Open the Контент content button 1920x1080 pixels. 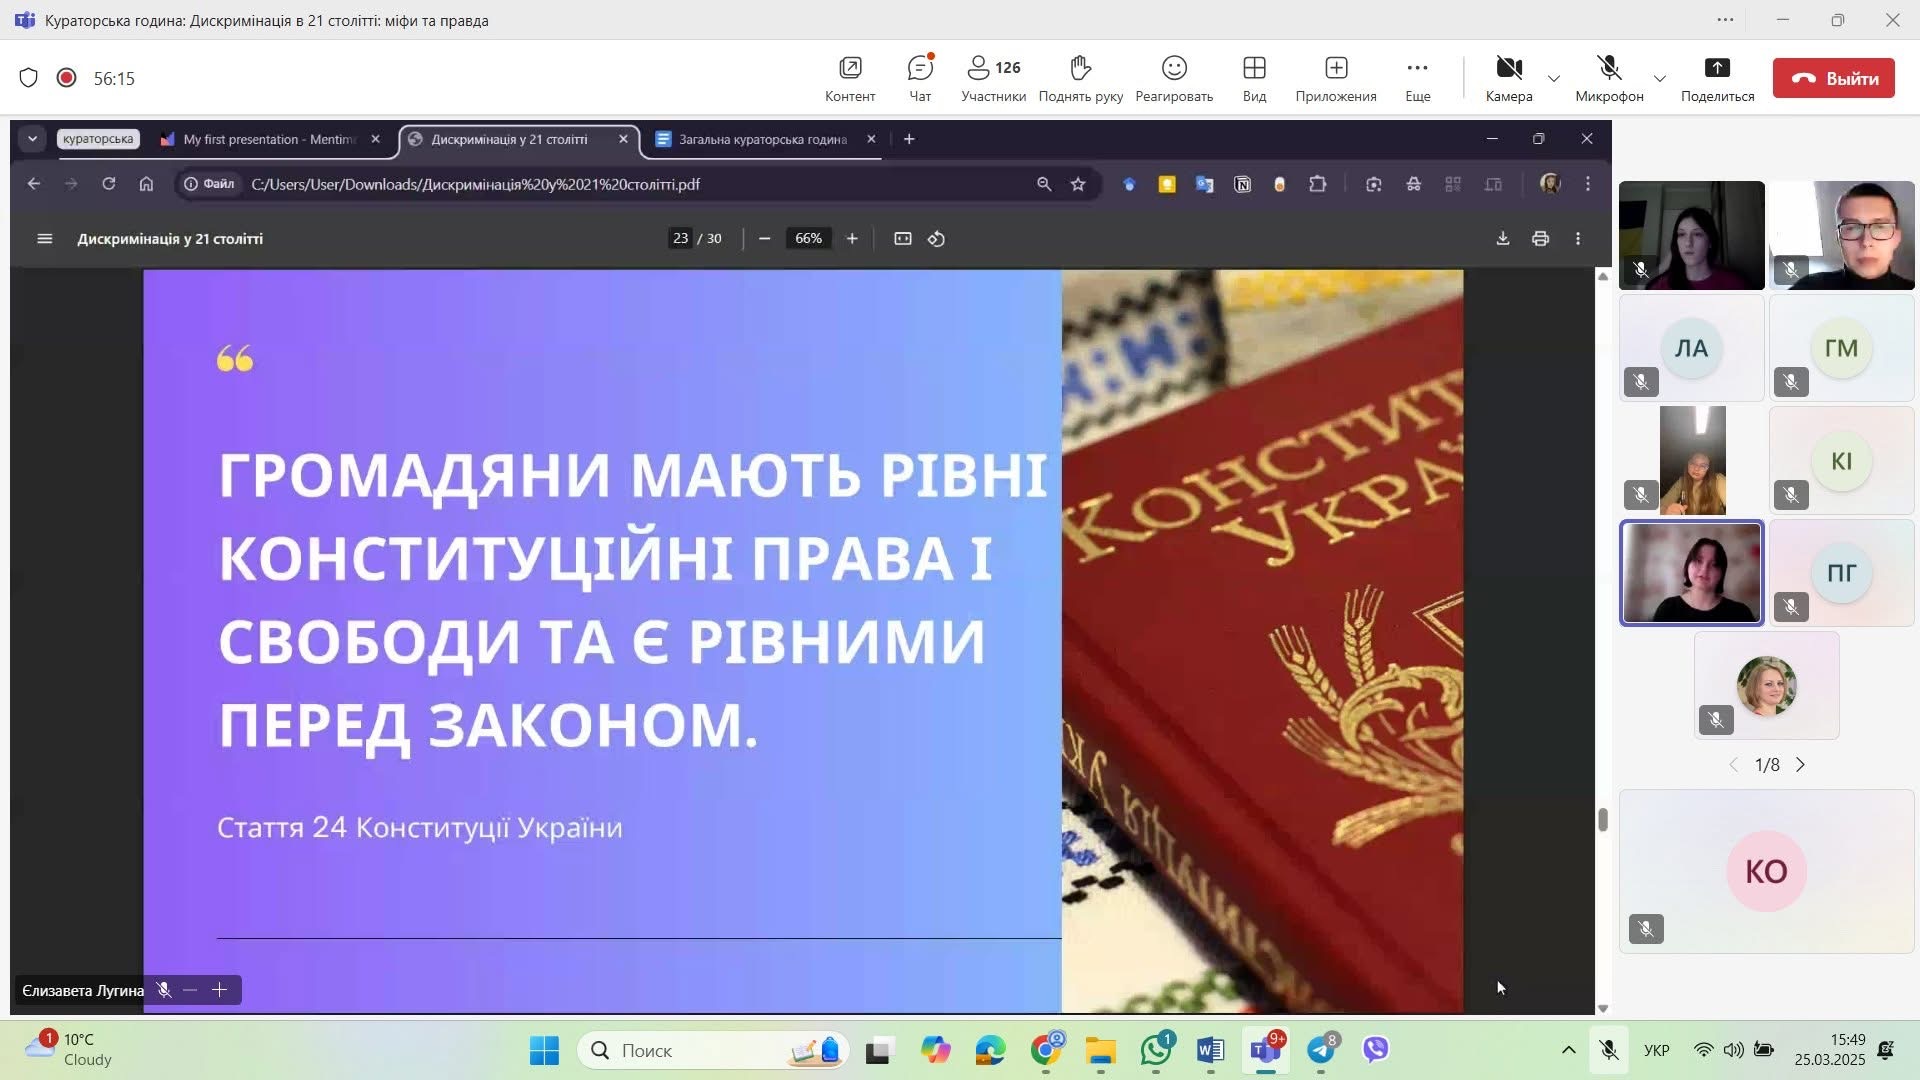[849, 78]
